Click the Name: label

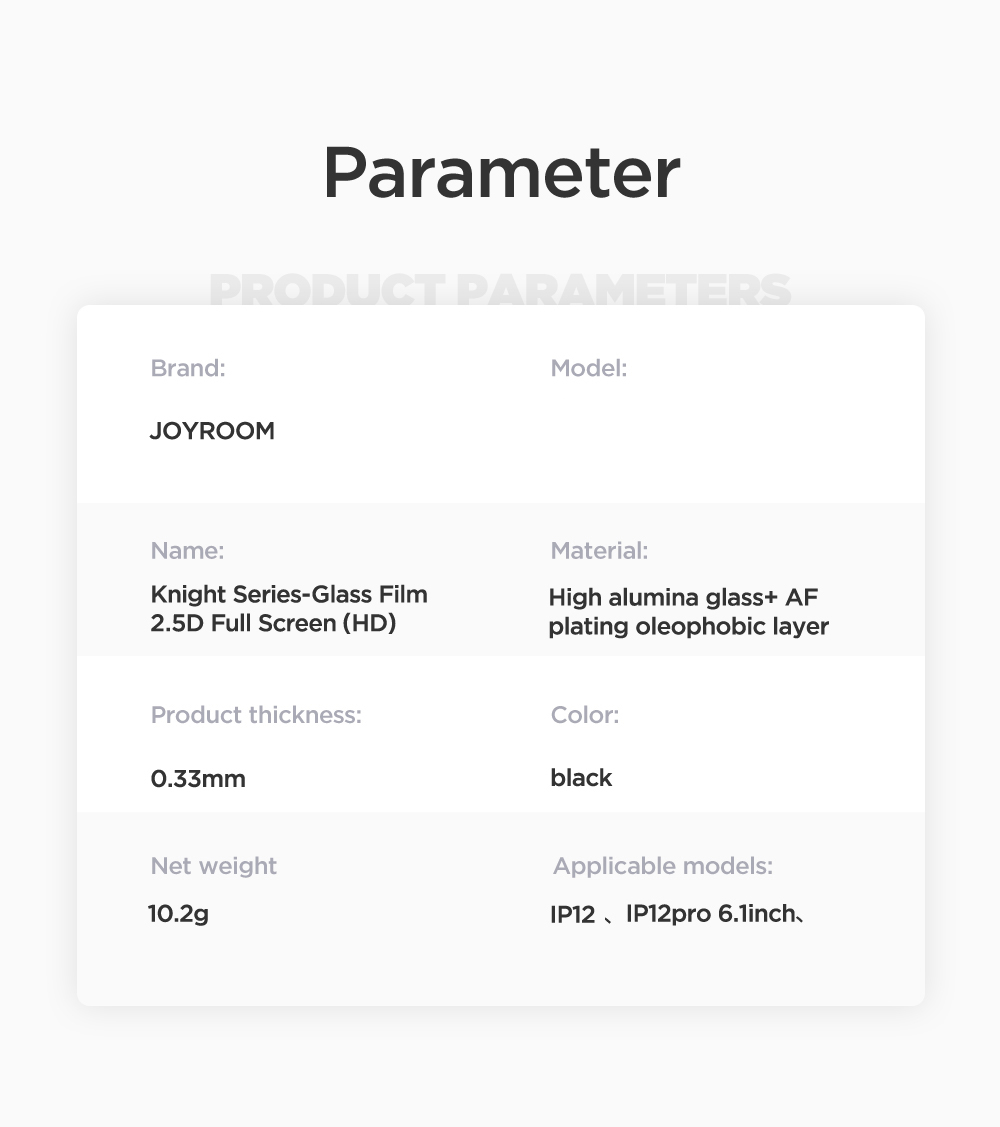tap(187, 551)
